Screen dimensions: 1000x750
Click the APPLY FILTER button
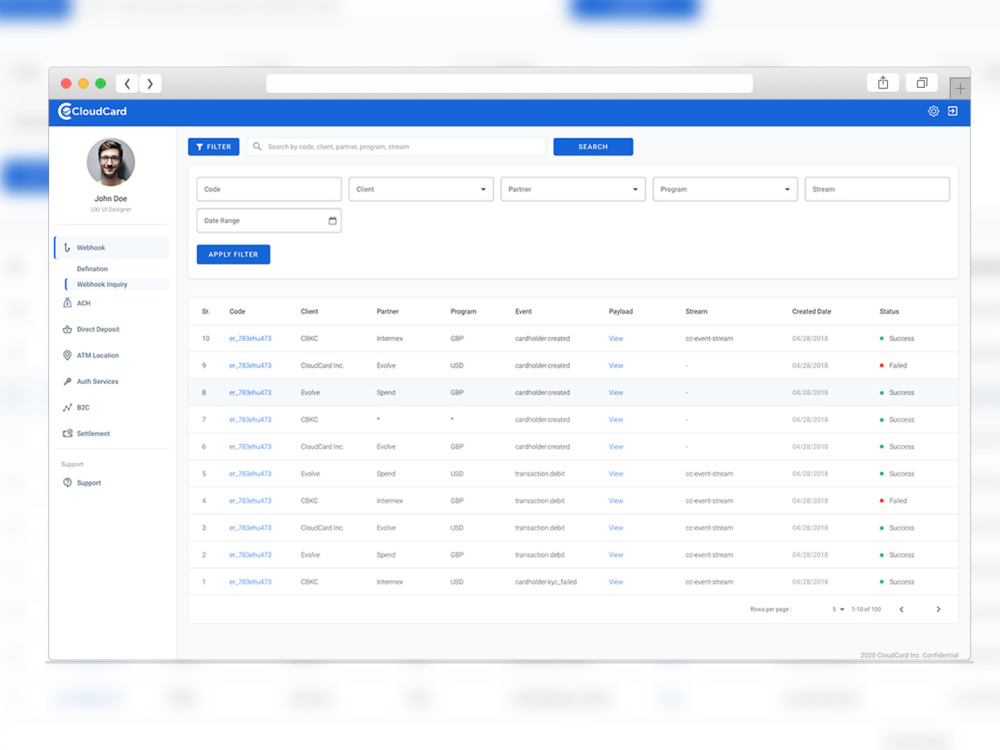(233, 254)
